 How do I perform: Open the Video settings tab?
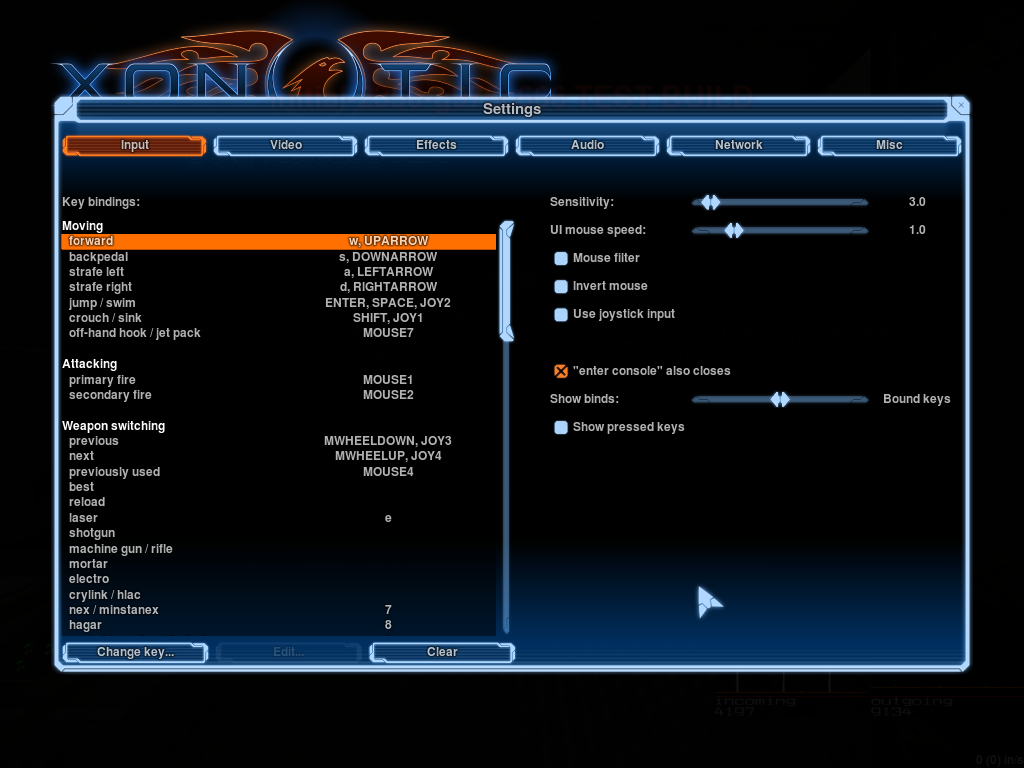pos(285,145)
